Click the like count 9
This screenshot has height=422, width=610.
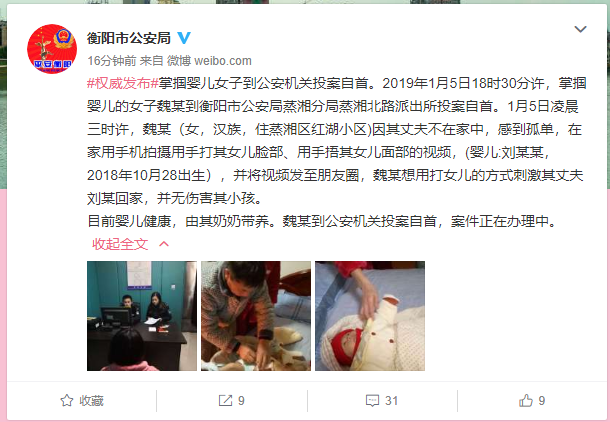542,401
